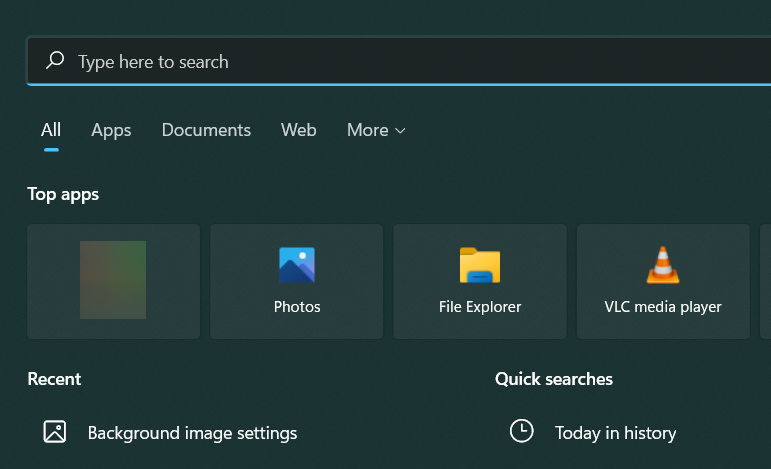The width and height of the screenshot is (771, 469).
Task: Click the partially visible fifth app tile
Action: pyautogui.click(x=765, y=281)
